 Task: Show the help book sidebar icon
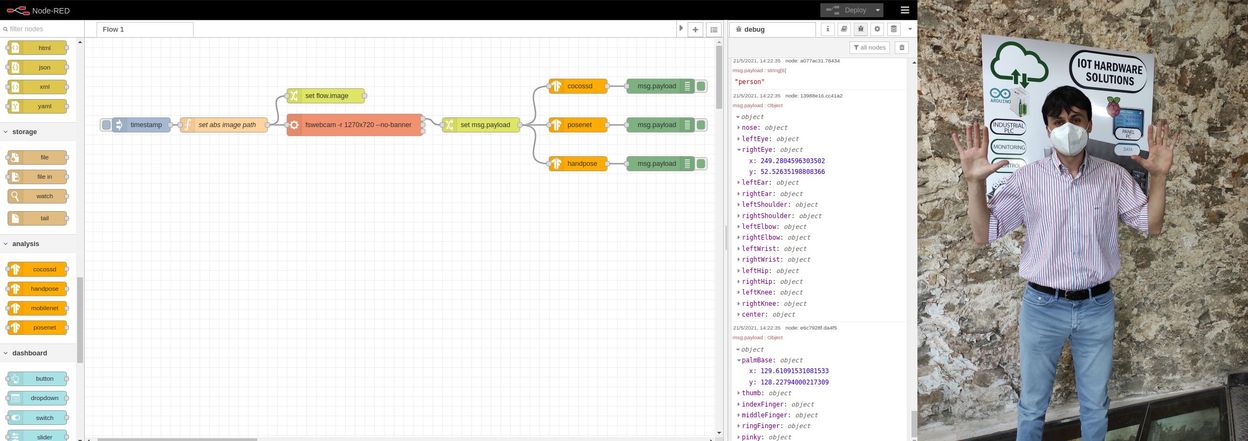pos(844,30)
